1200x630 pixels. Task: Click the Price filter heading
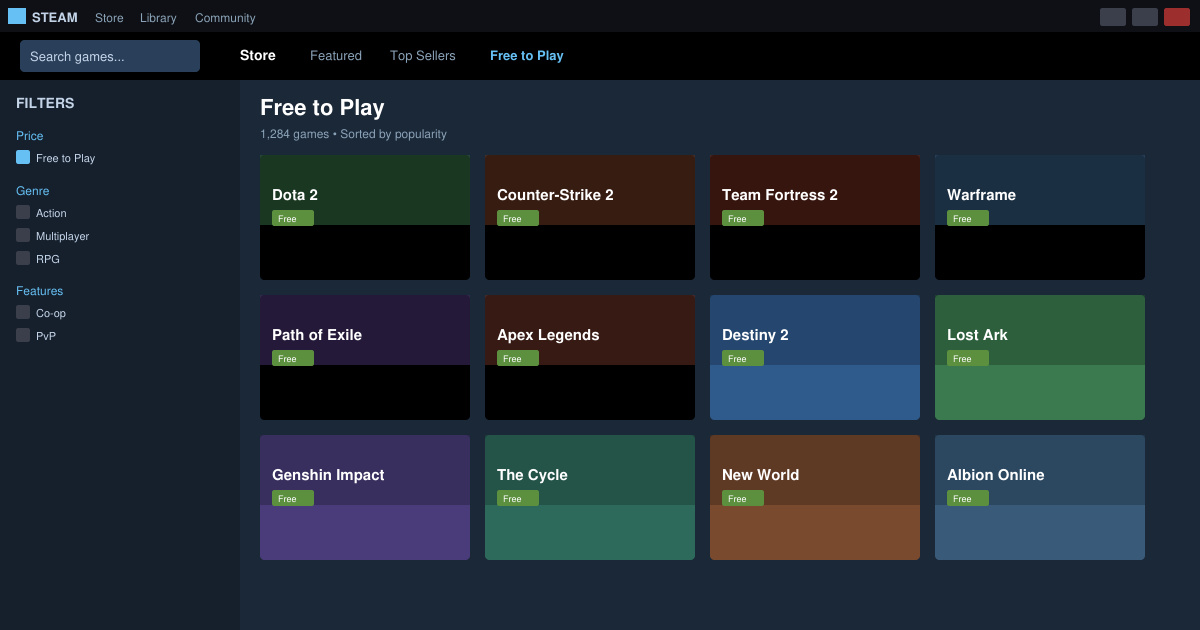coord(30,136)
